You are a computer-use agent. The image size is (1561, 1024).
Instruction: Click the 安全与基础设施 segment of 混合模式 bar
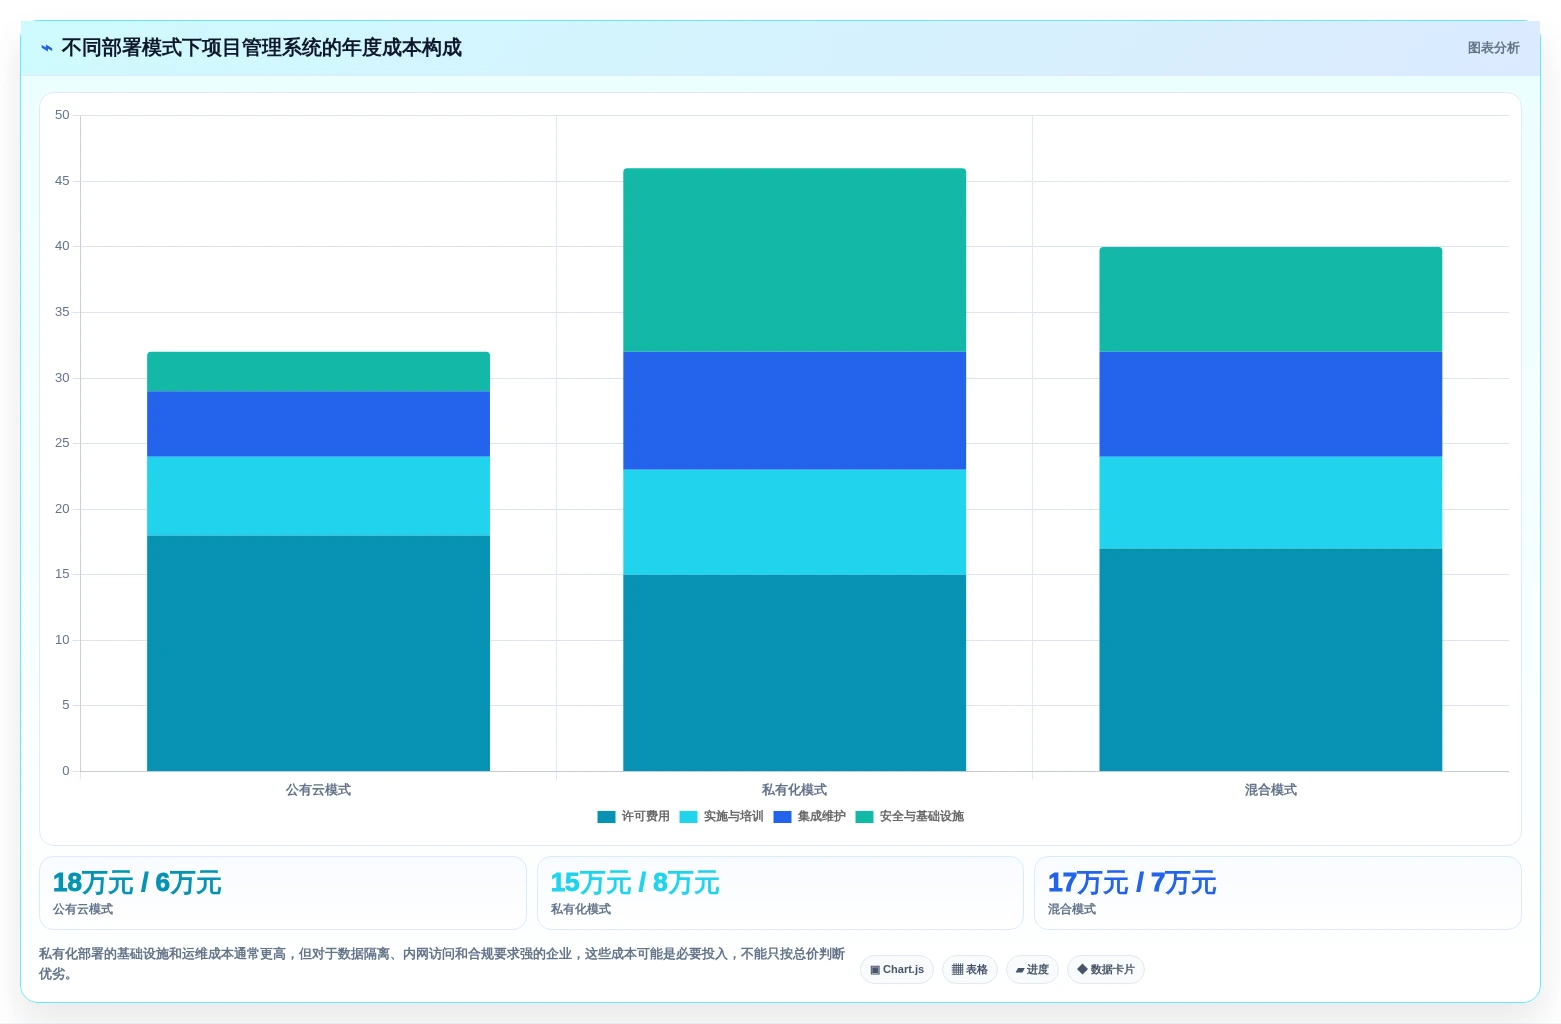pos(1270,299)
